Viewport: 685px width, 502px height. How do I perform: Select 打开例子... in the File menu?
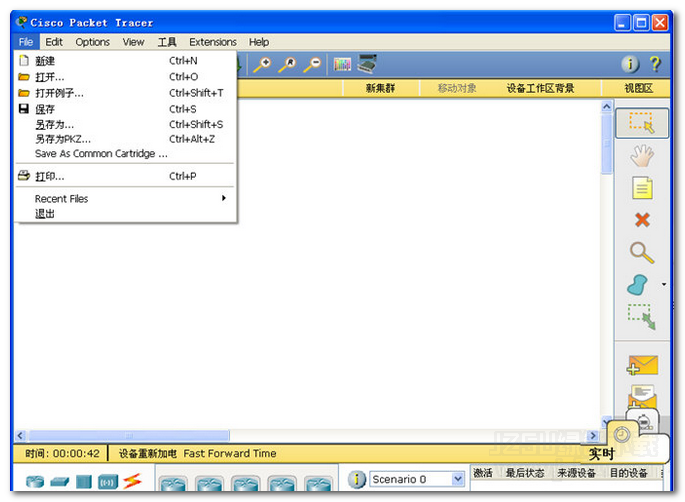(x=126, y=93)
